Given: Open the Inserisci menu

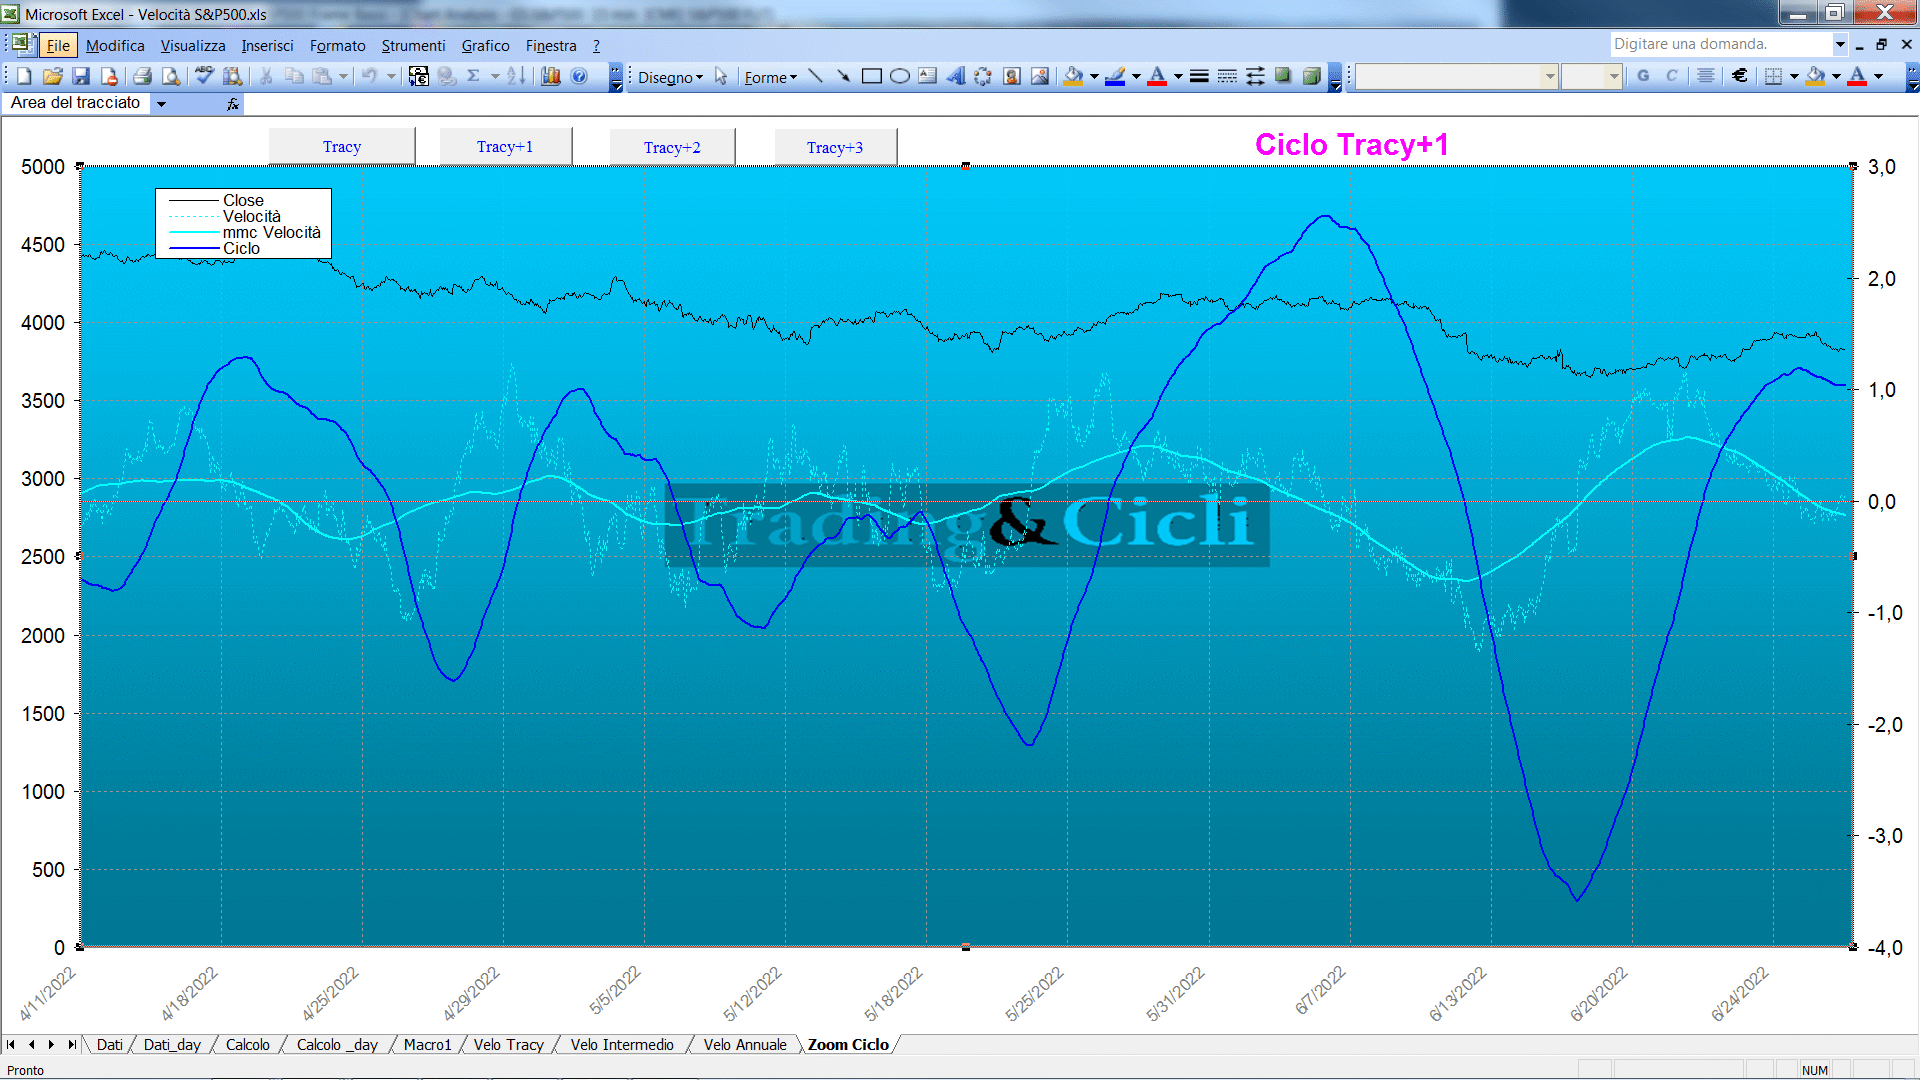Looking at the screenshot, I should tap(267, 45).
